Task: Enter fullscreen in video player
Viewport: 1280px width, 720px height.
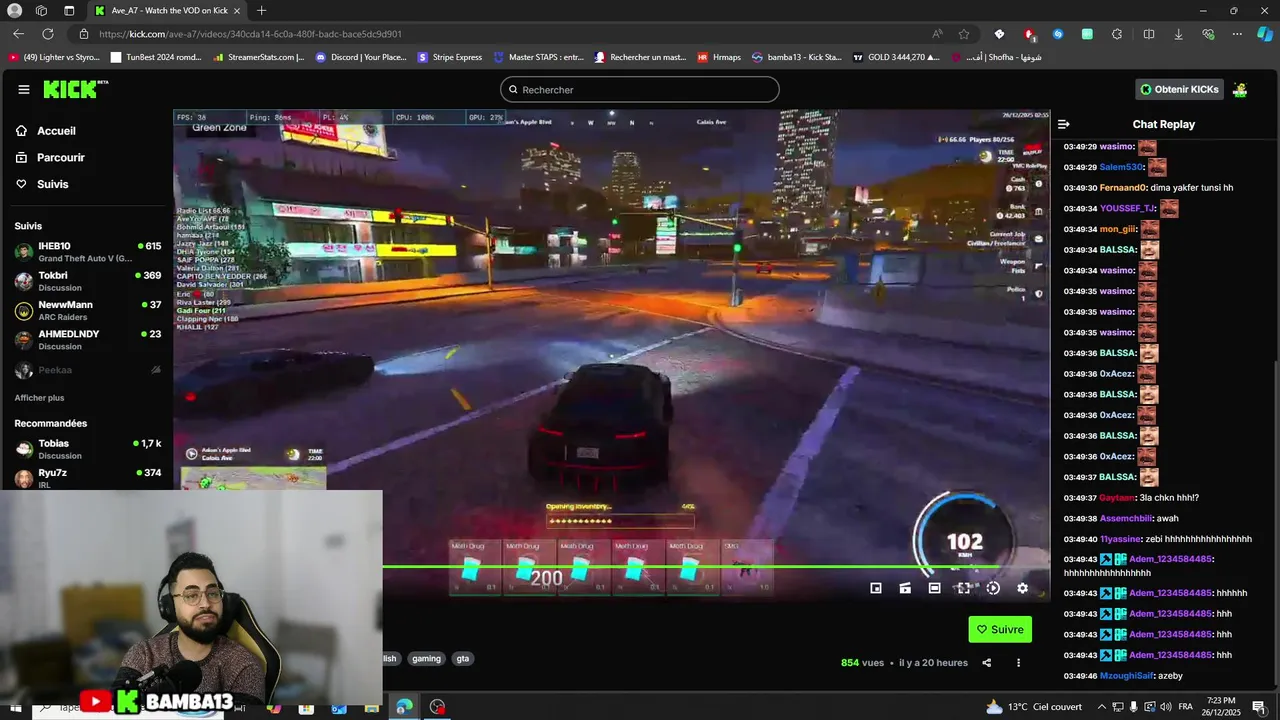Action: [x=963, y=588]
